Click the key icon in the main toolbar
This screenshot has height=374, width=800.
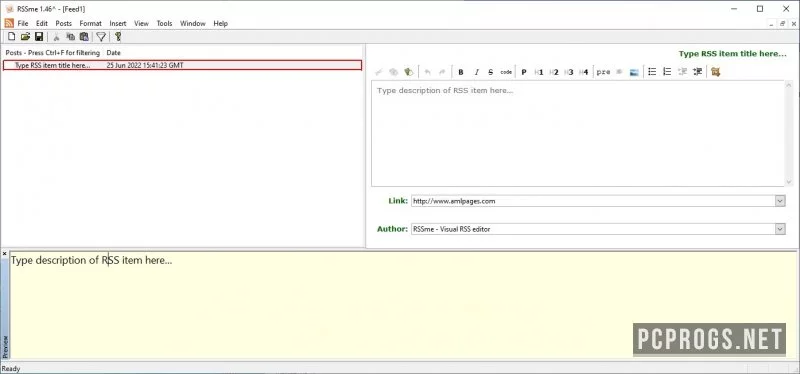[118, 37]
